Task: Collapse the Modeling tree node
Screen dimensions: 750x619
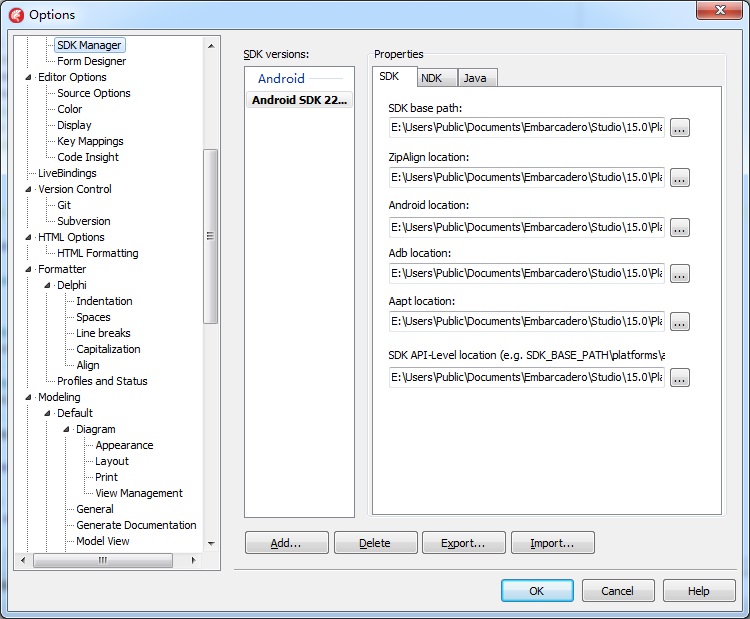Action: pyautogui.click(x=28, y=398)
